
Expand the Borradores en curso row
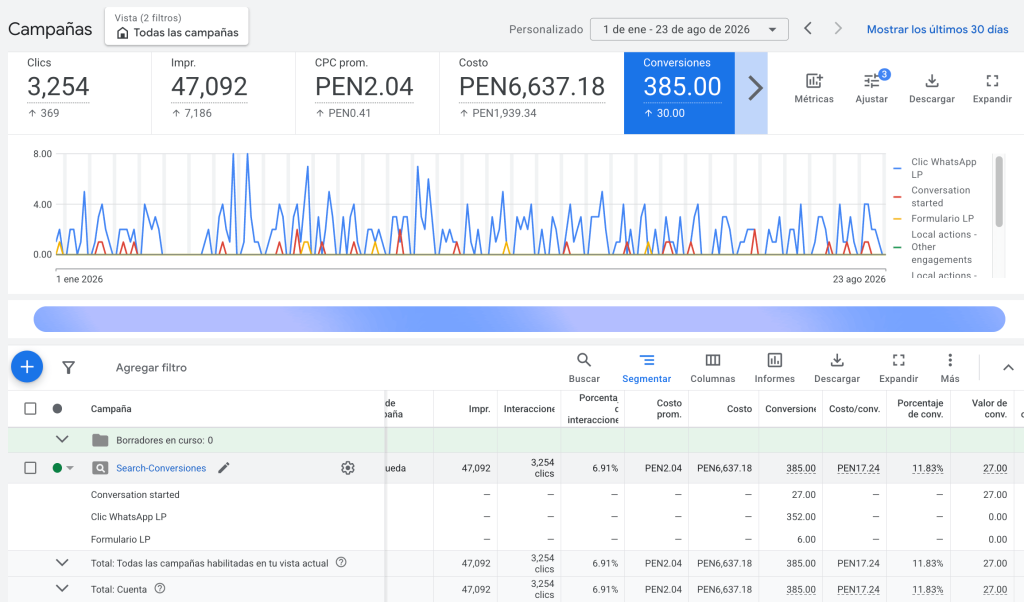[62, 439]
